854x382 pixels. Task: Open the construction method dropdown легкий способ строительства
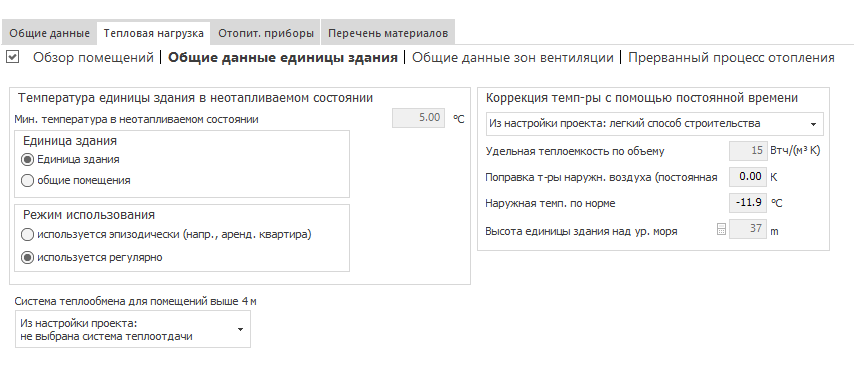(x=655, y=124)
